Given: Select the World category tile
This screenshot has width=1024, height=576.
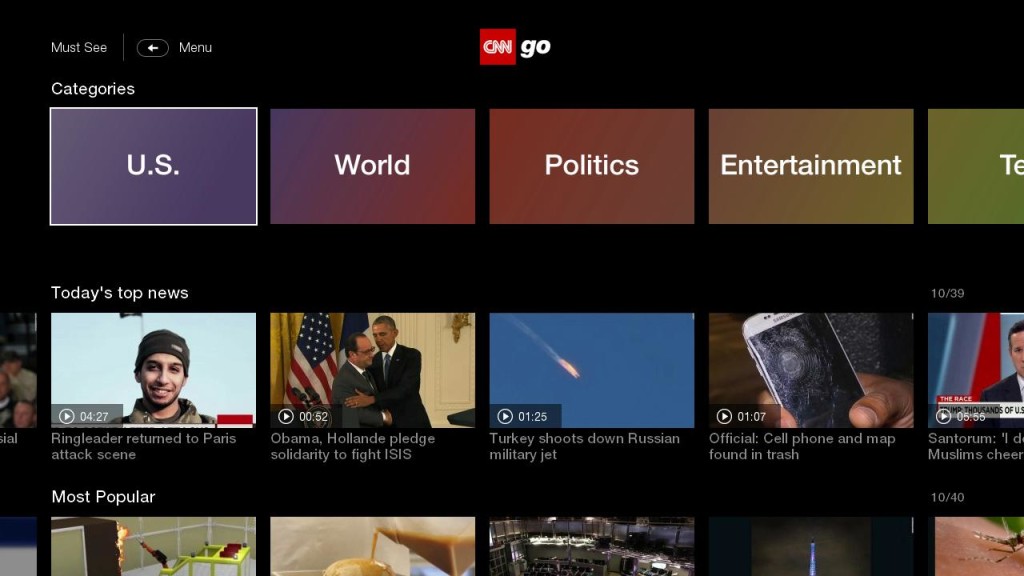Looking at the screenshot, I should [372, 166].
